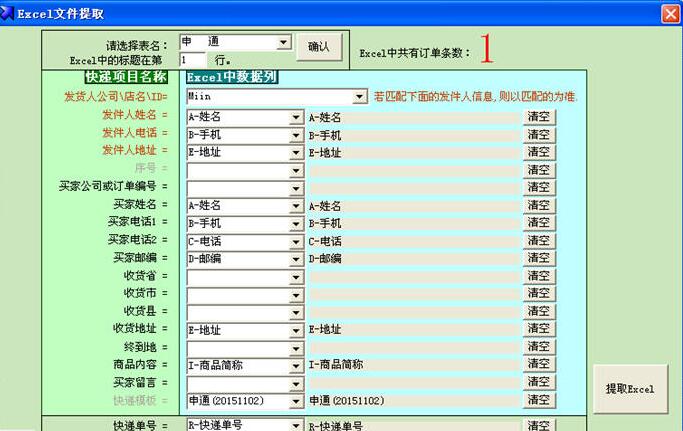
Task: Click the 提取Excel extract button
Action: click(x=629, y=388)
